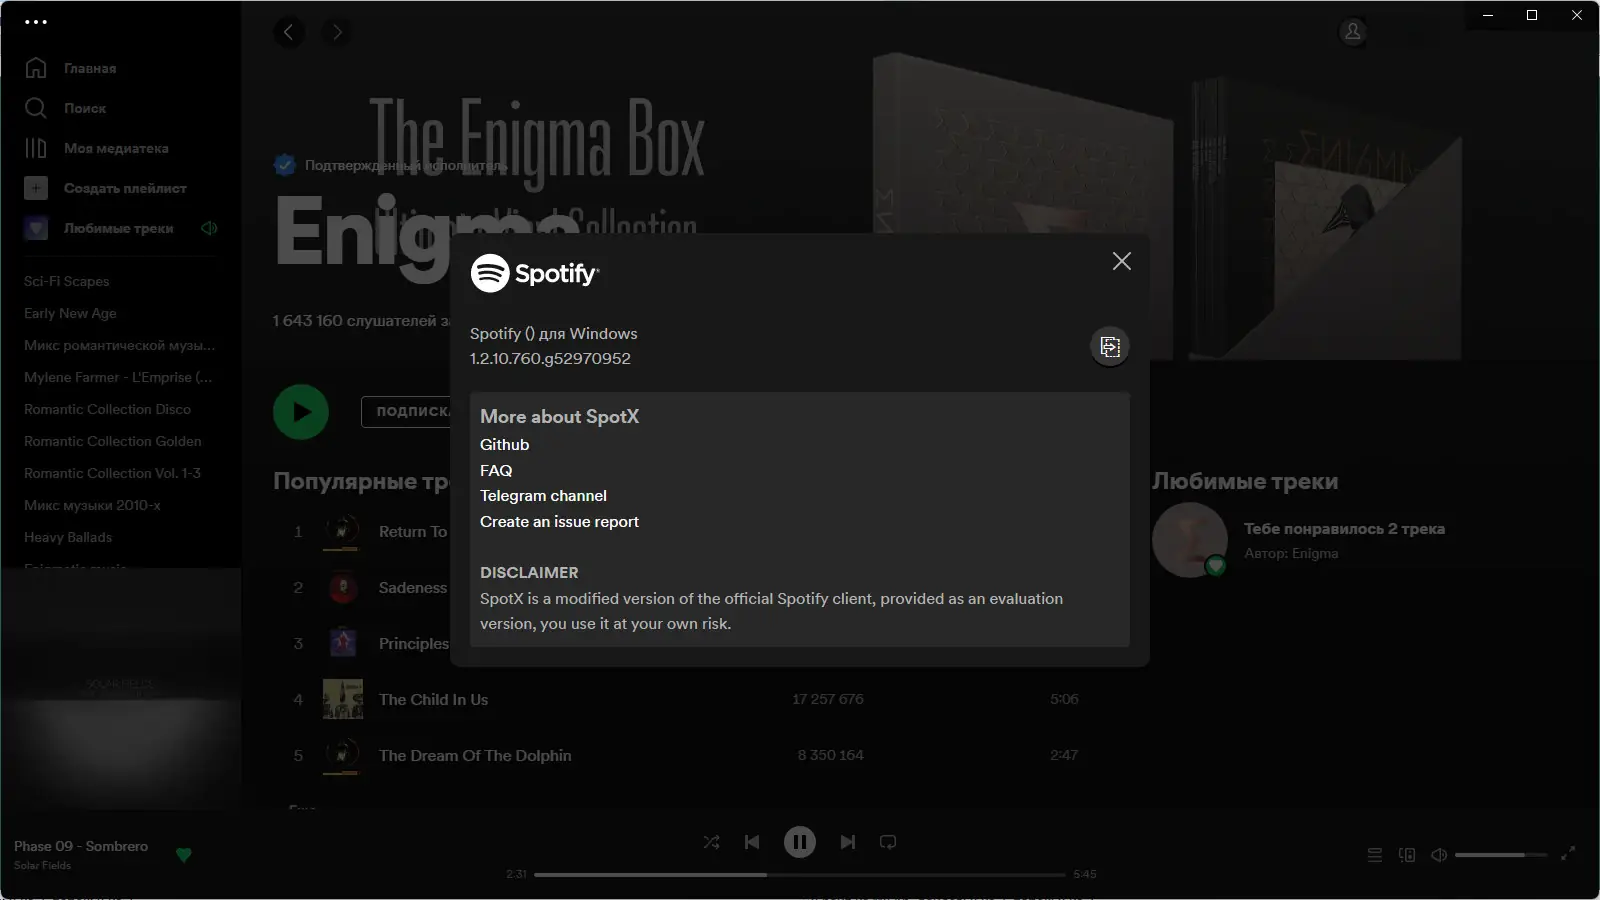Open the Heavy Ballads playlist
The height and width of the screenshot is (900, 1600).
pos(68,537)
